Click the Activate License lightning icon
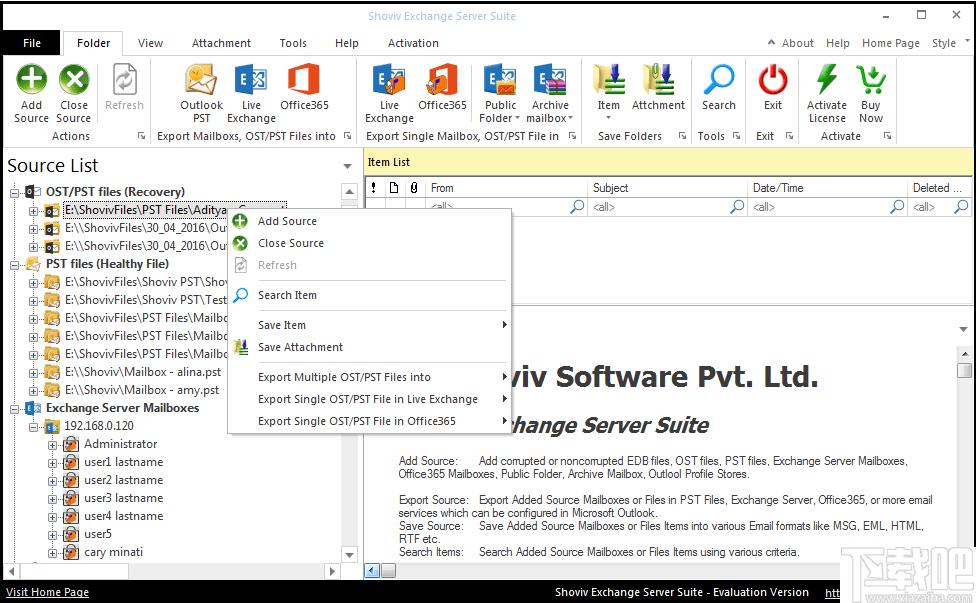Screen dimensions: 976x603 827,80
